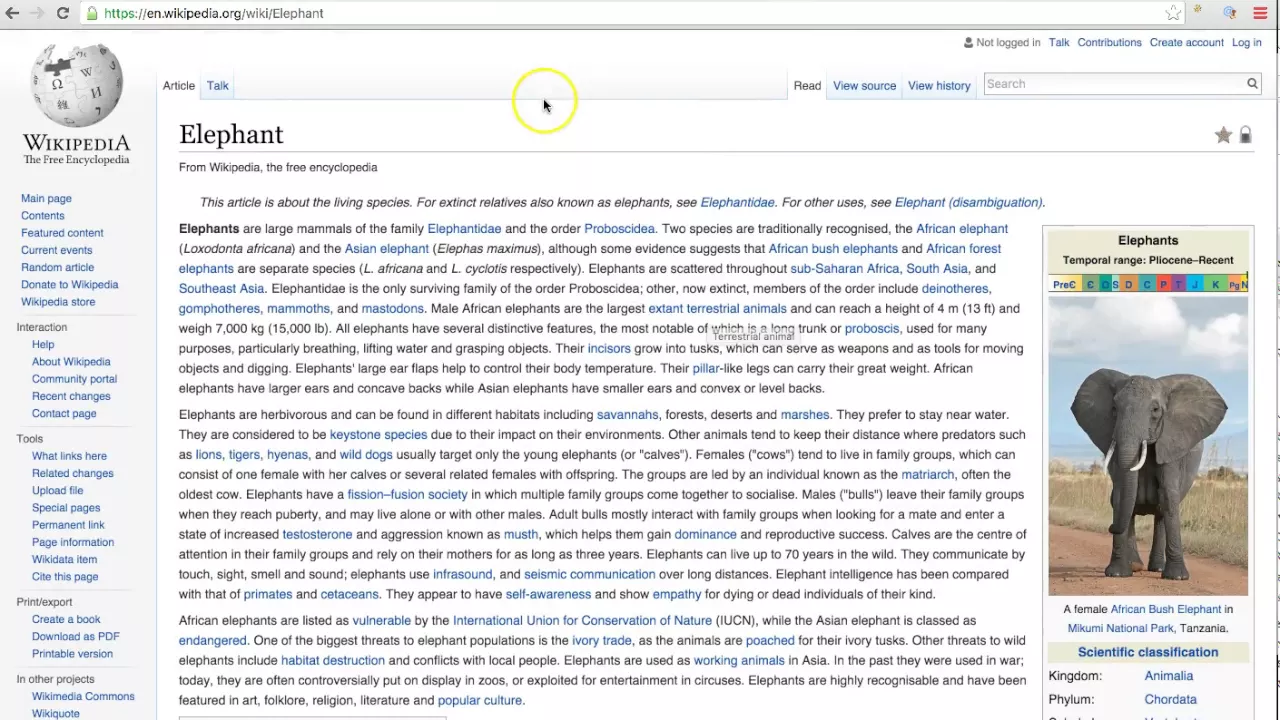Click Log in

[x=1246, y=42]
